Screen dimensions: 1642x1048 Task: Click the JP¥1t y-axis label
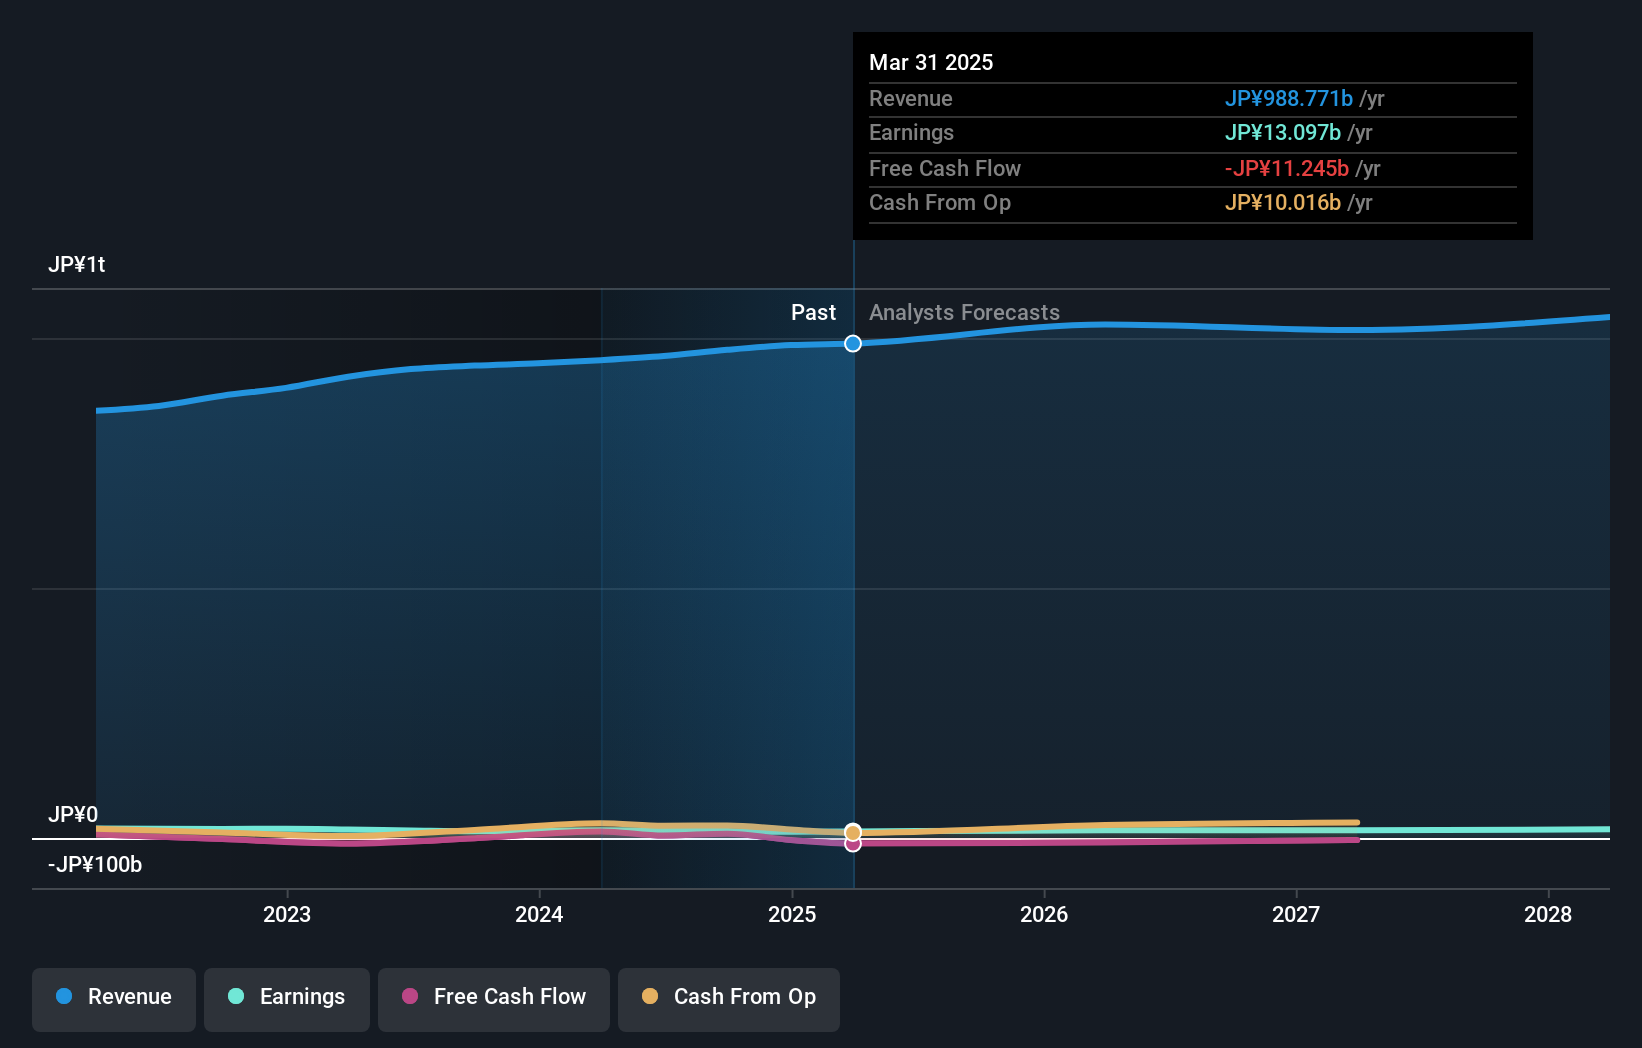pos(77,264)
